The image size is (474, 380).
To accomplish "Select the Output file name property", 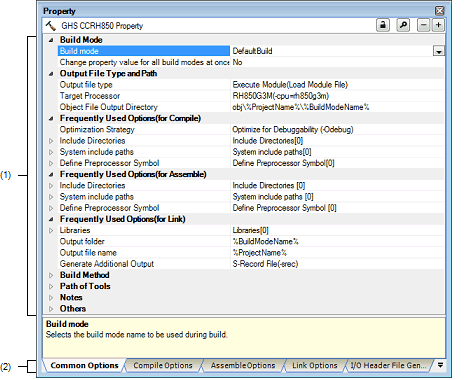I will coord(144,253).
